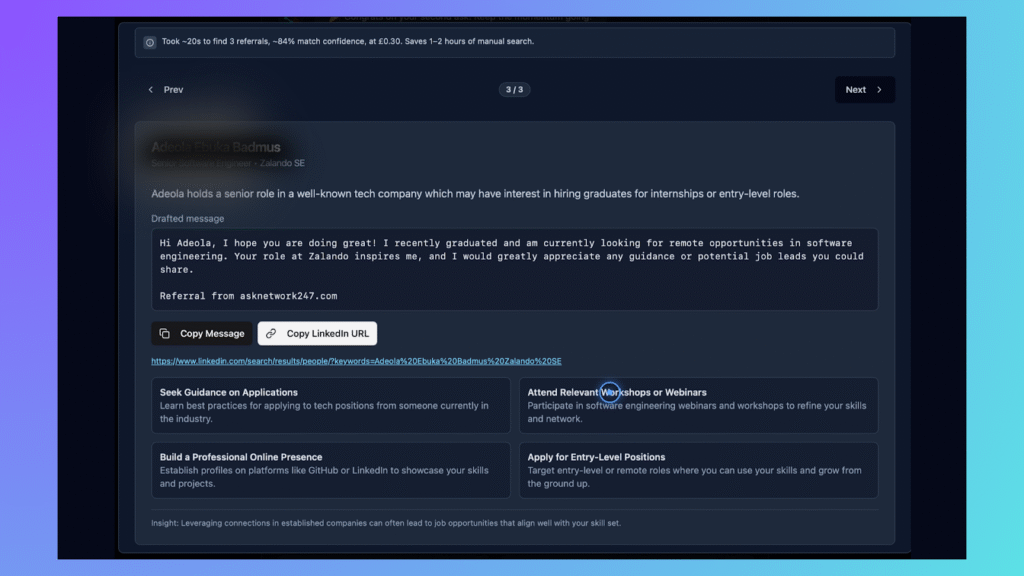Open the LinkedIn search results link
The height and width of the screenshot is (576, 1024).
356,361
